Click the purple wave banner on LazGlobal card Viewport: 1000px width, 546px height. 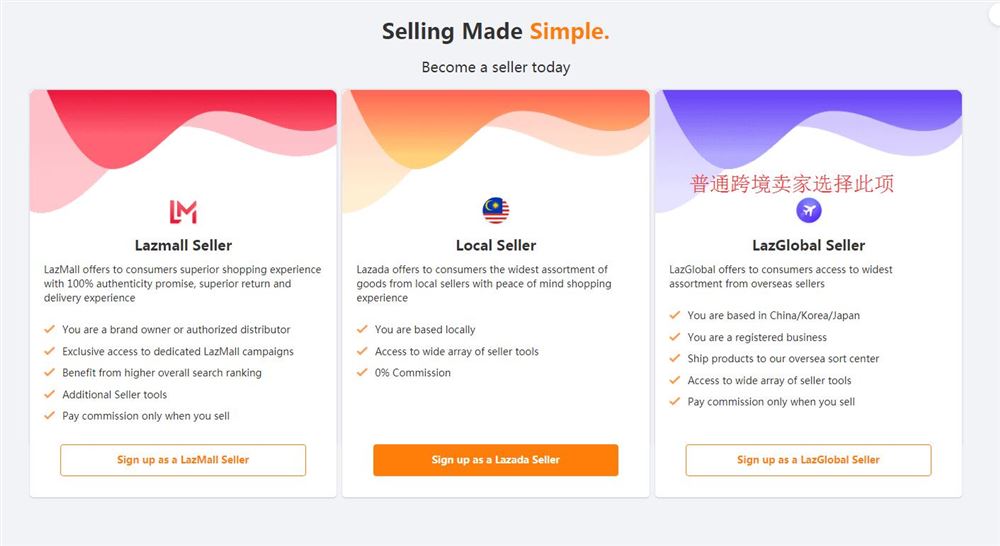tap(809, 128)
